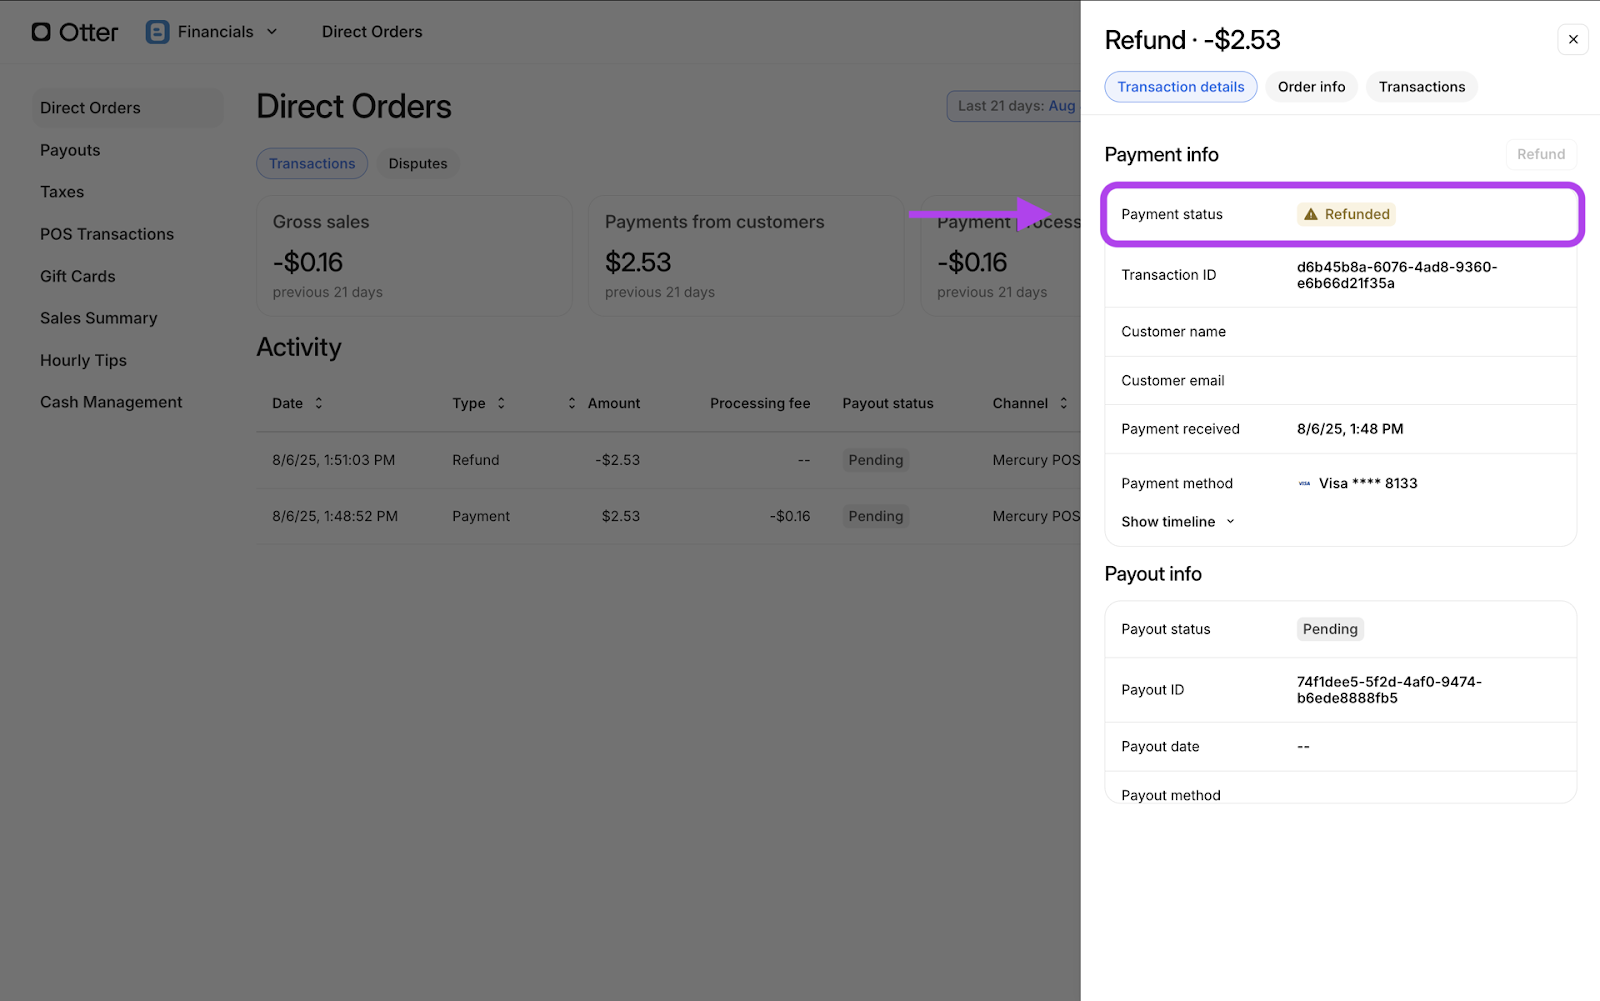Open the Financials dropdown menu
Screen dimensions: 1600x1001
tap(271, 32)
